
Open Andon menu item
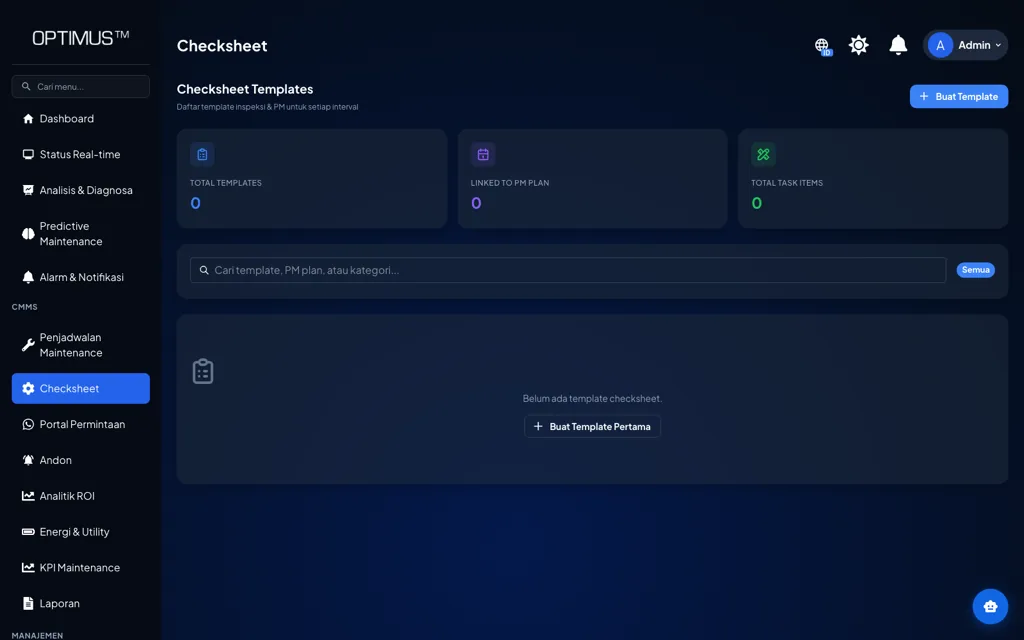coord(80,460)
